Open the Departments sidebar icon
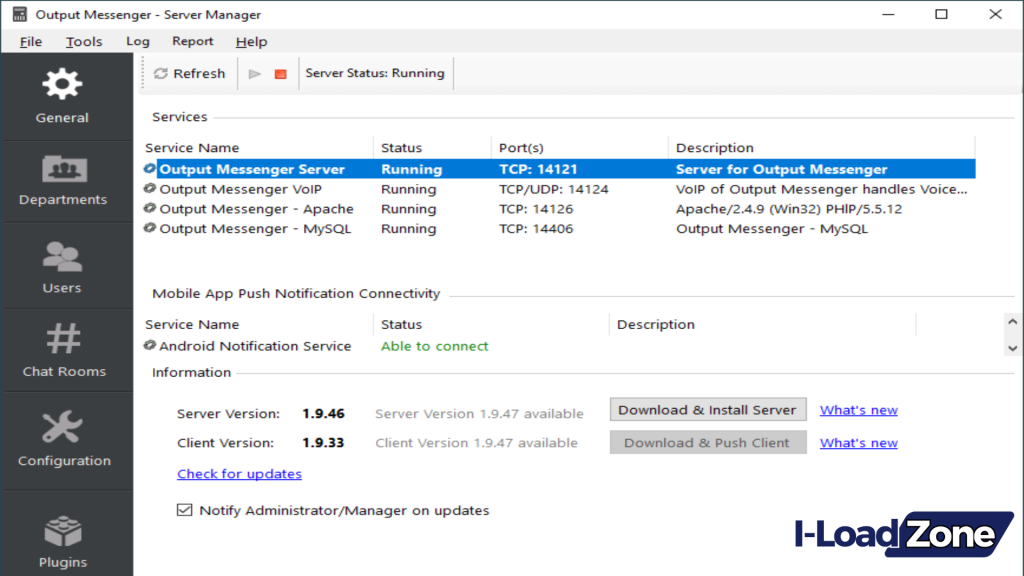The image size is (1024, 576). (64, 168)
